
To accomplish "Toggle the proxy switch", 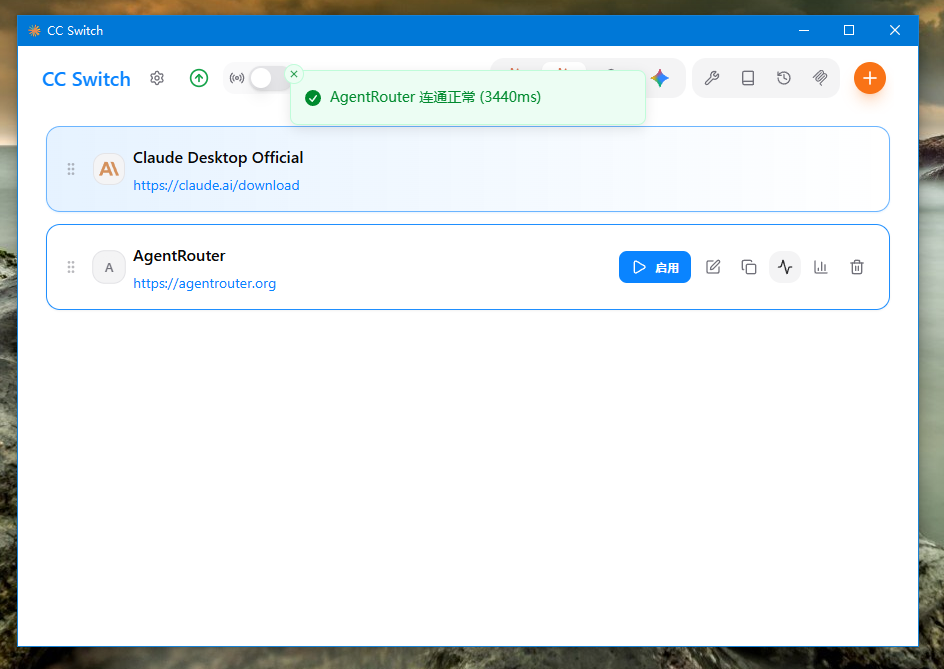I will coord(270,78).
